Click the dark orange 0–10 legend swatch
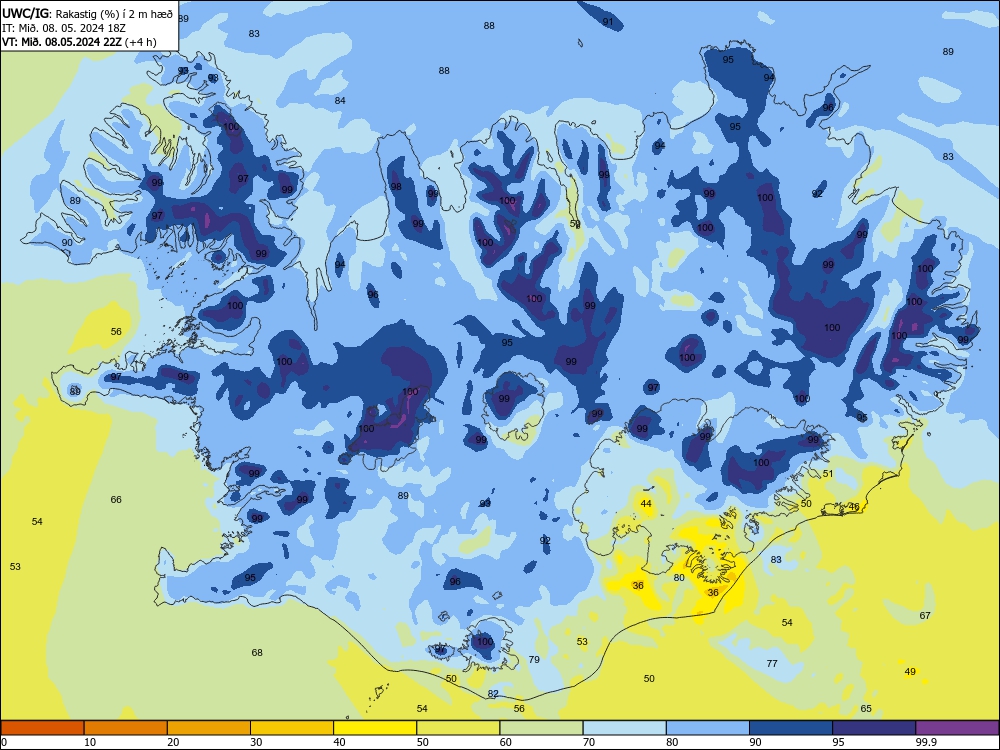Image resolution: width=1000 pixels, height=750 pixels. [x=42, y=728]
